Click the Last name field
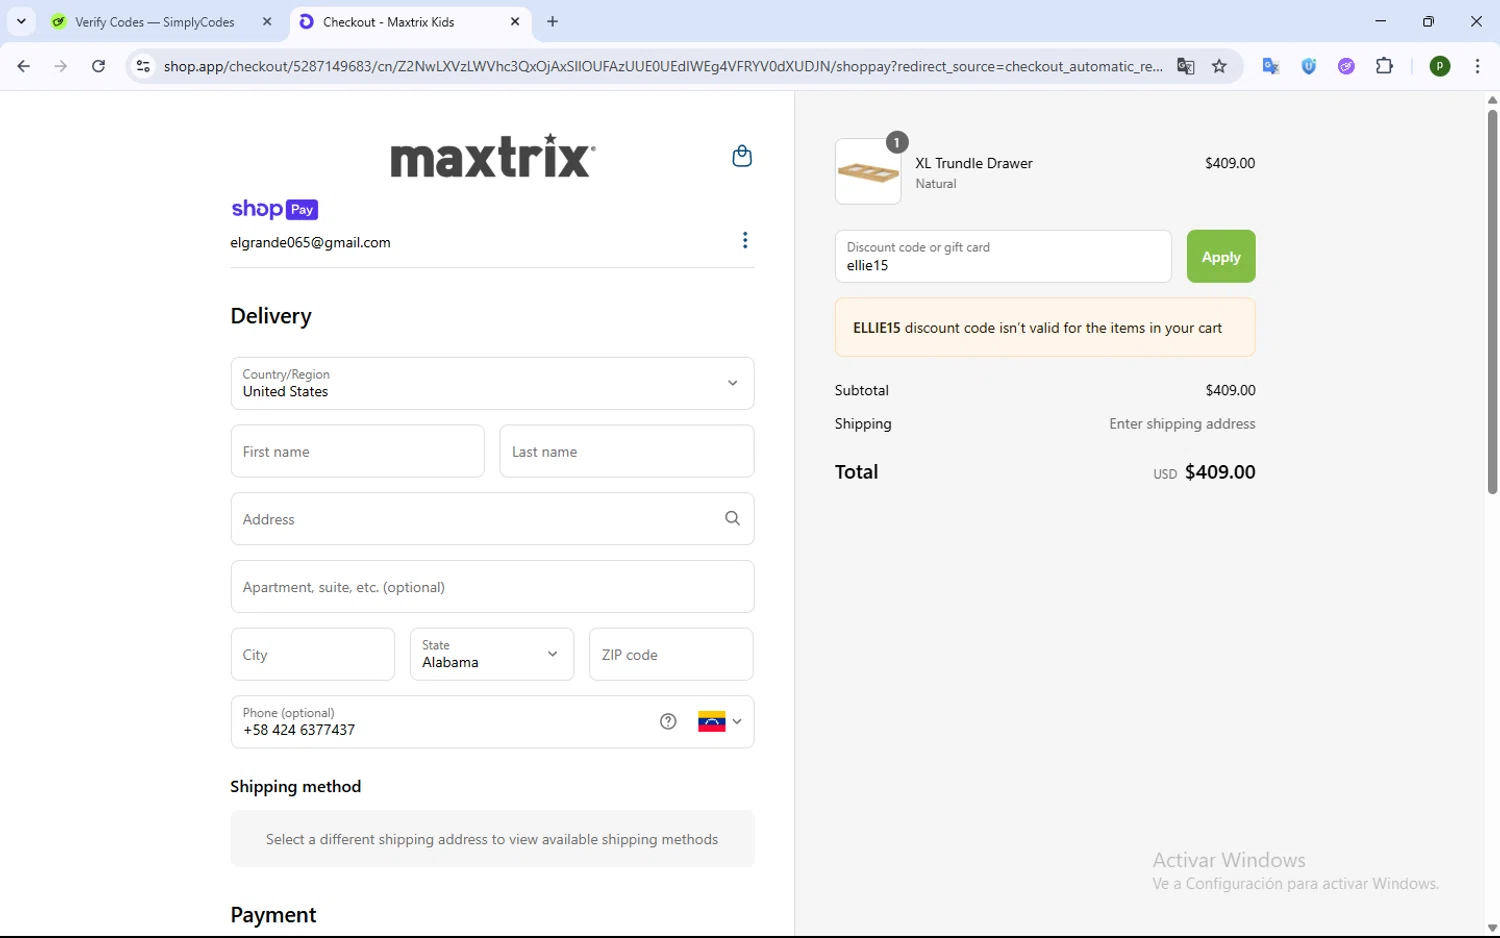 pos(627,451)
